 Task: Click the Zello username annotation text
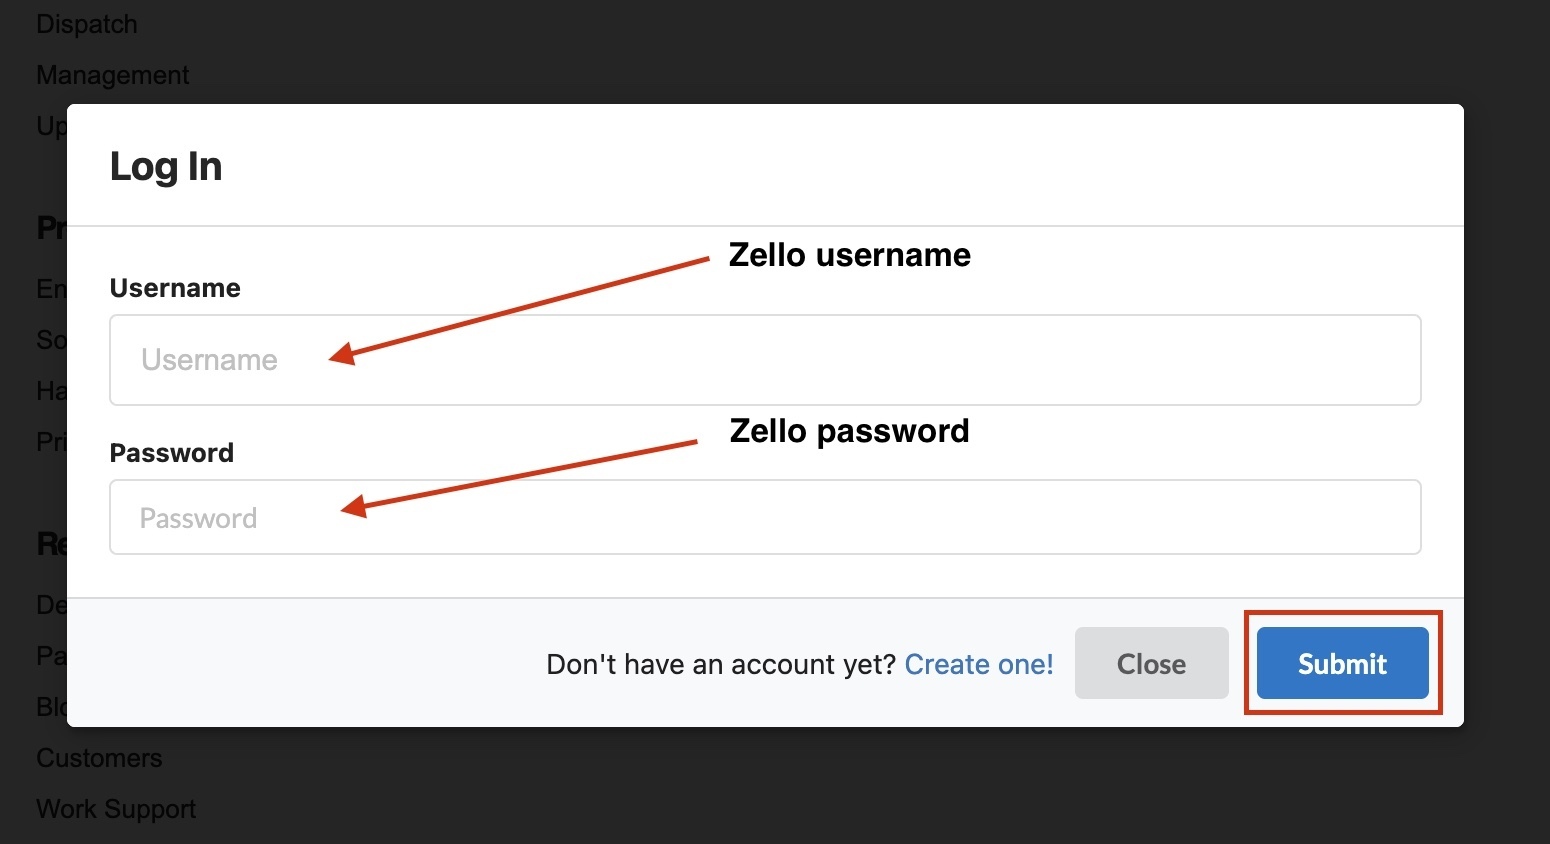pos(850,255)
